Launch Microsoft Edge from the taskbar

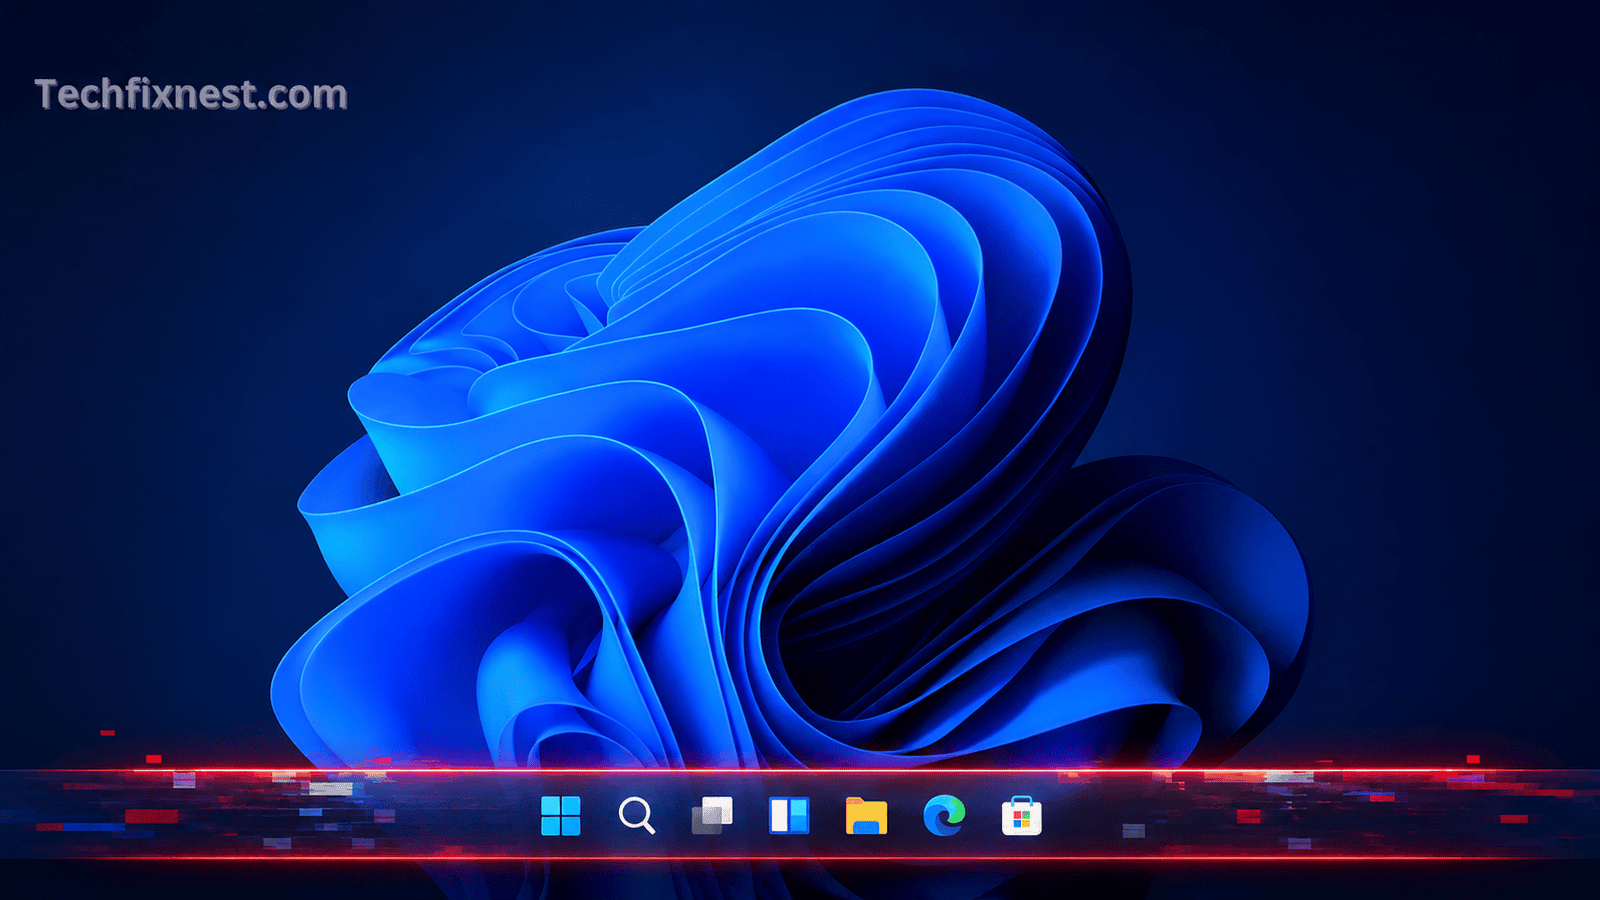coord(944,815)
